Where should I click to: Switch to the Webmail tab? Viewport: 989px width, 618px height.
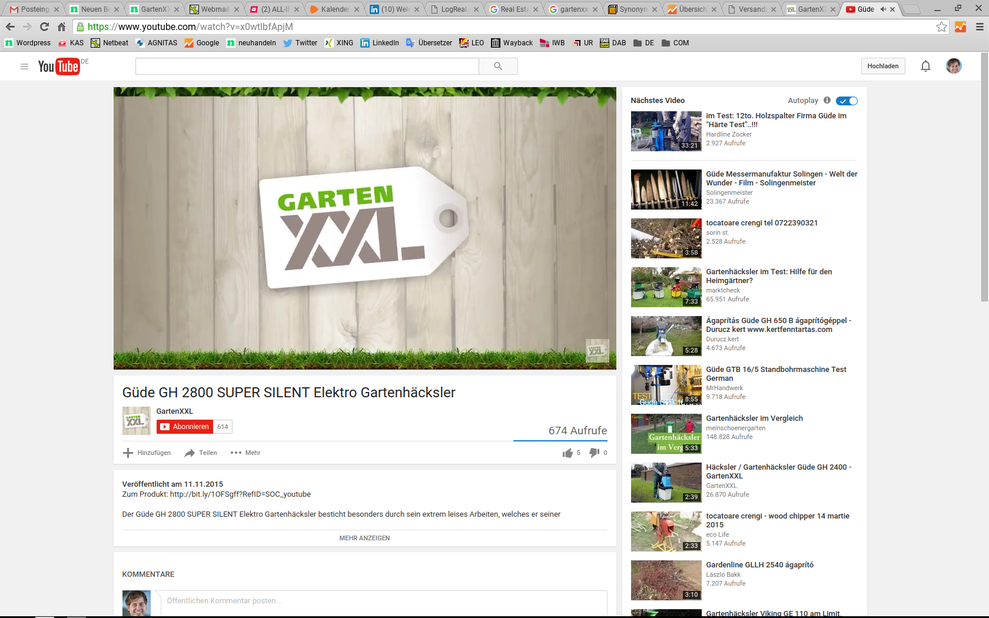(x=214, y=9)
